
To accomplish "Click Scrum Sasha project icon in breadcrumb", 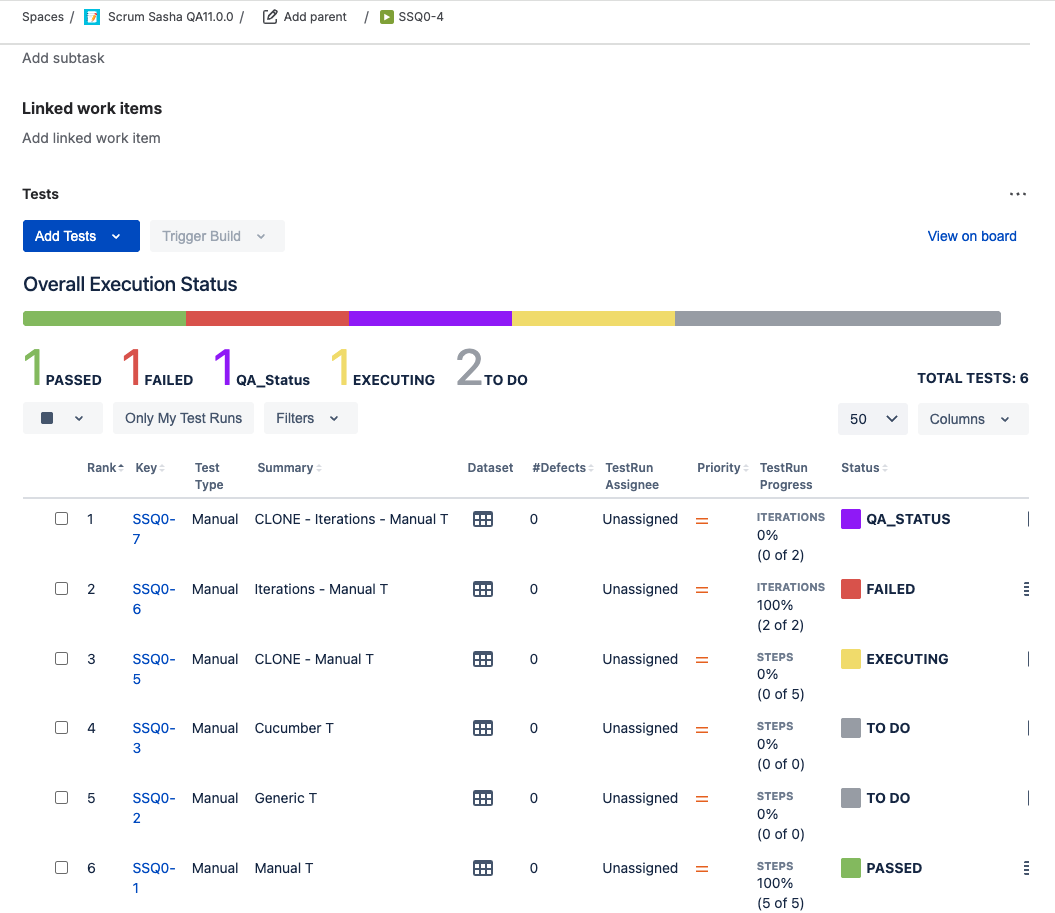I will 92,17.
